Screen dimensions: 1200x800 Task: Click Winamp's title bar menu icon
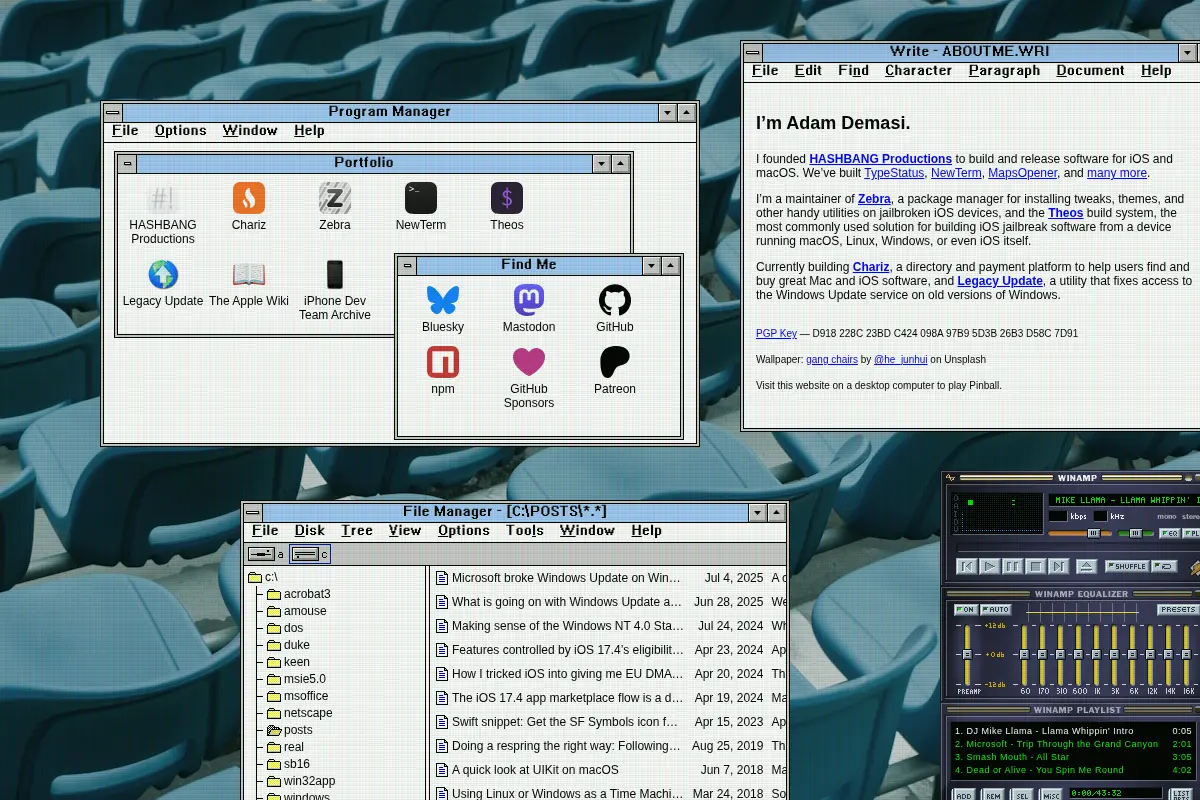point(950,477)
